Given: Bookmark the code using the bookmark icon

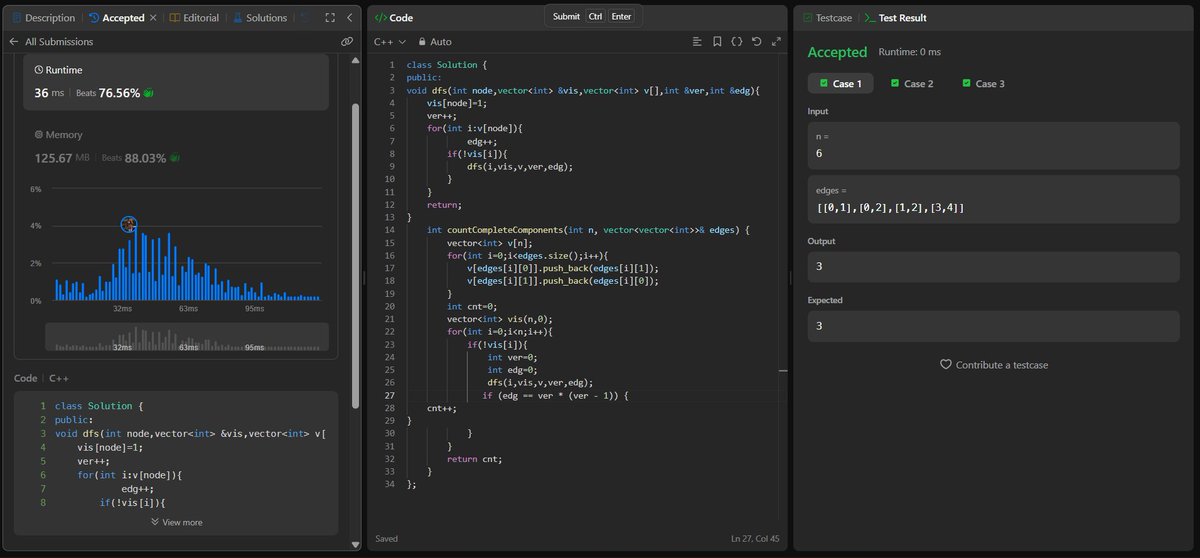Looking at the screenshot, I should tap(717, 42).
